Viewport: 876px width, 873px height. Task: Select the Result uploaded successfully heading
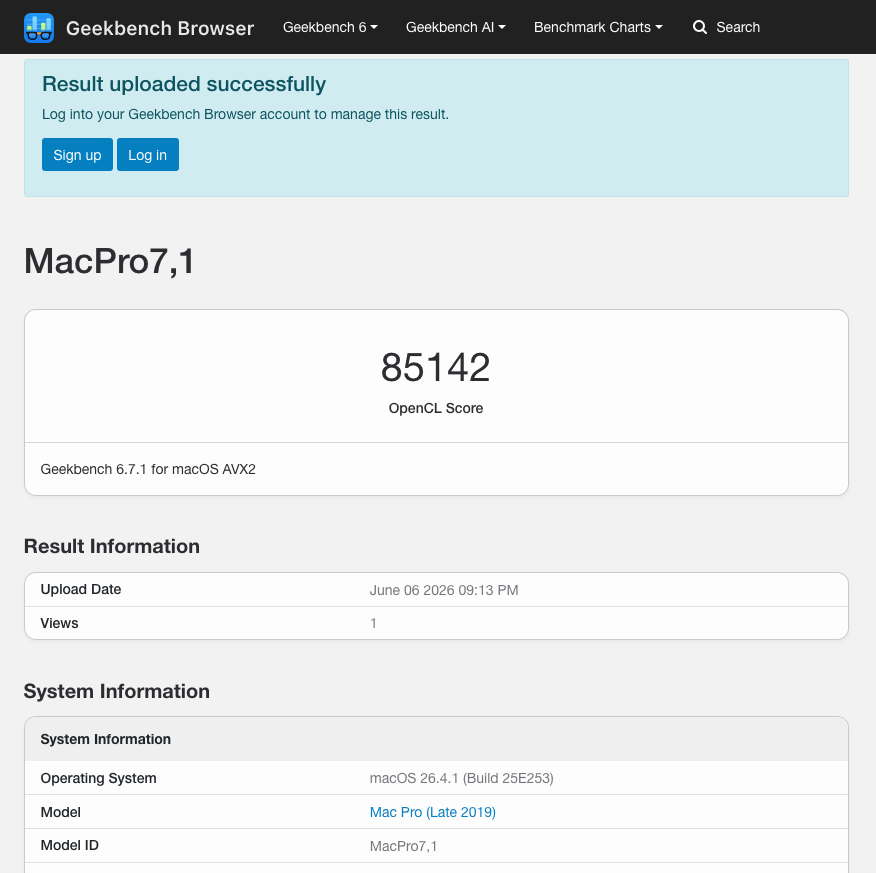pyautogui.click(x=184, y=84)
